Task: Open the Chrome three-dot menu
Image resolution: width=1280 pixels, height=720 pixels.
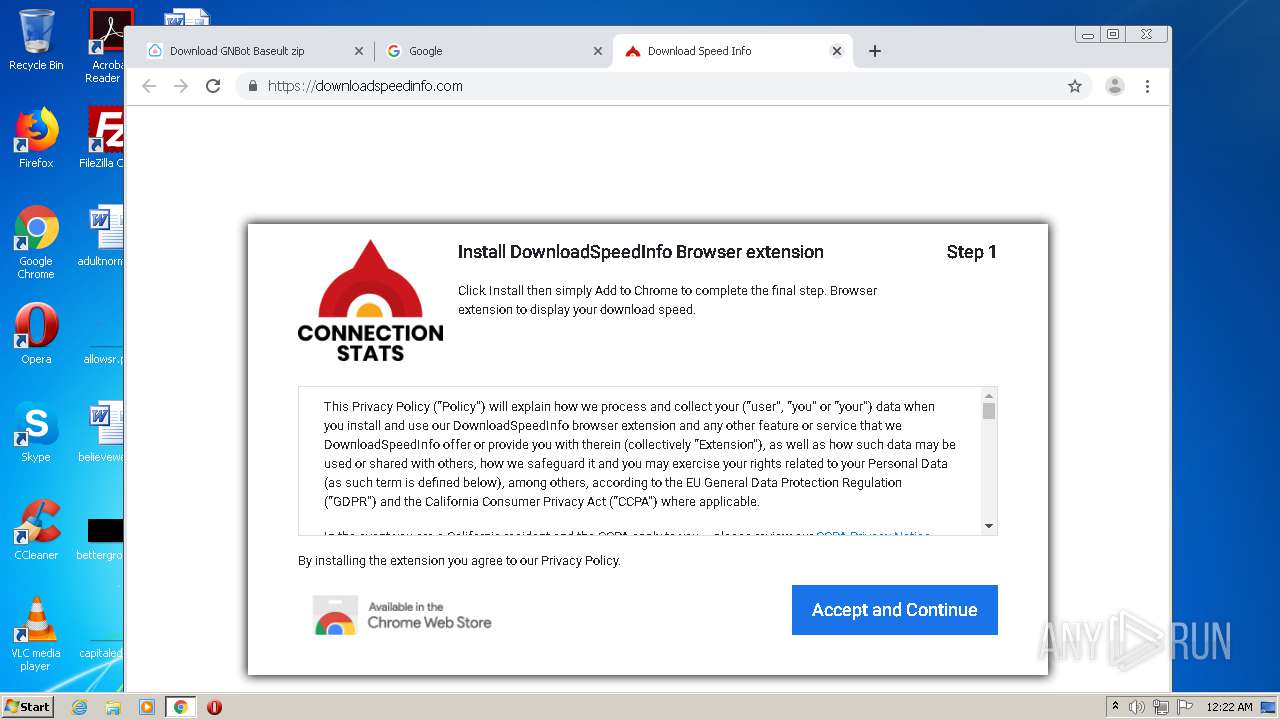Action: point(1147,86)
